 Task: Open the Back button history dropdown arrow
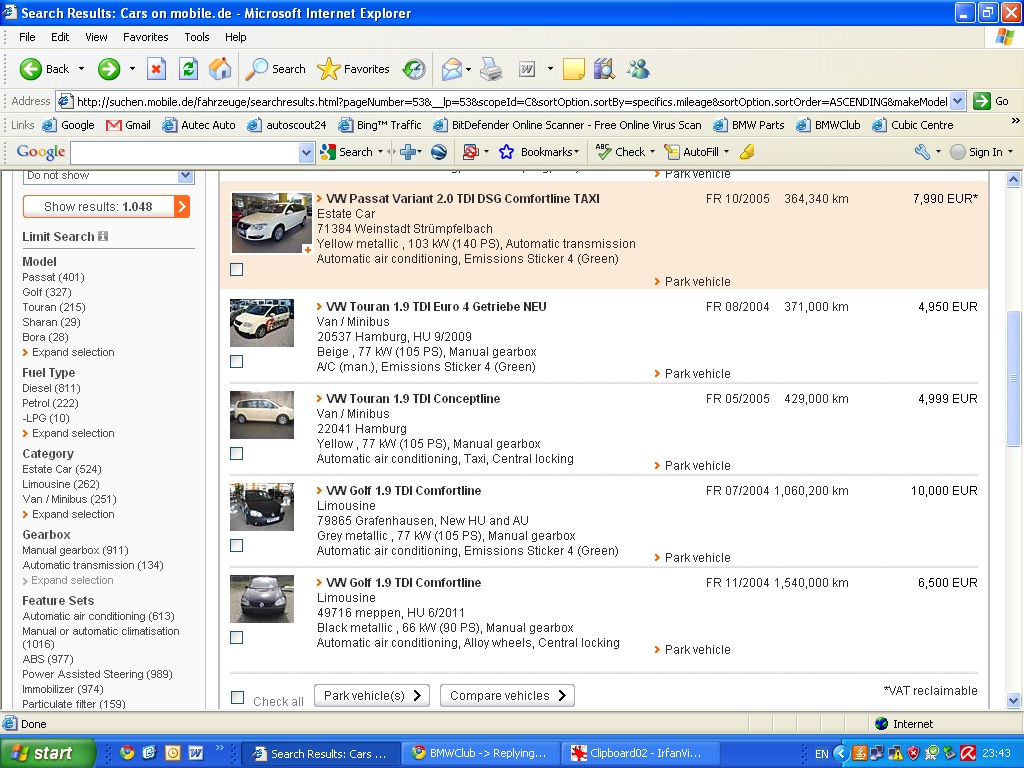81,69
